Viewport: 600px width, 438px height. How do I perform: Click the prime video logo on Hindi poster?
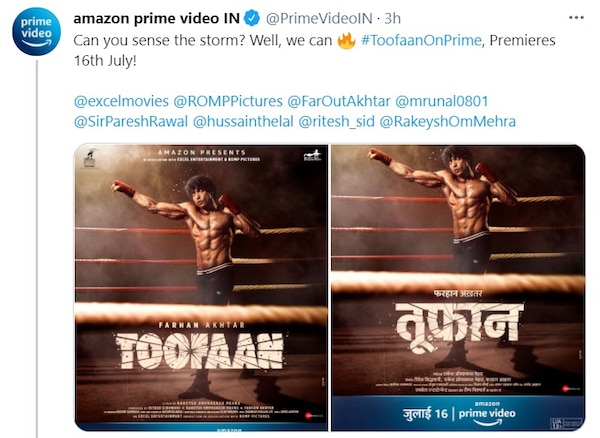pos(487,414)
